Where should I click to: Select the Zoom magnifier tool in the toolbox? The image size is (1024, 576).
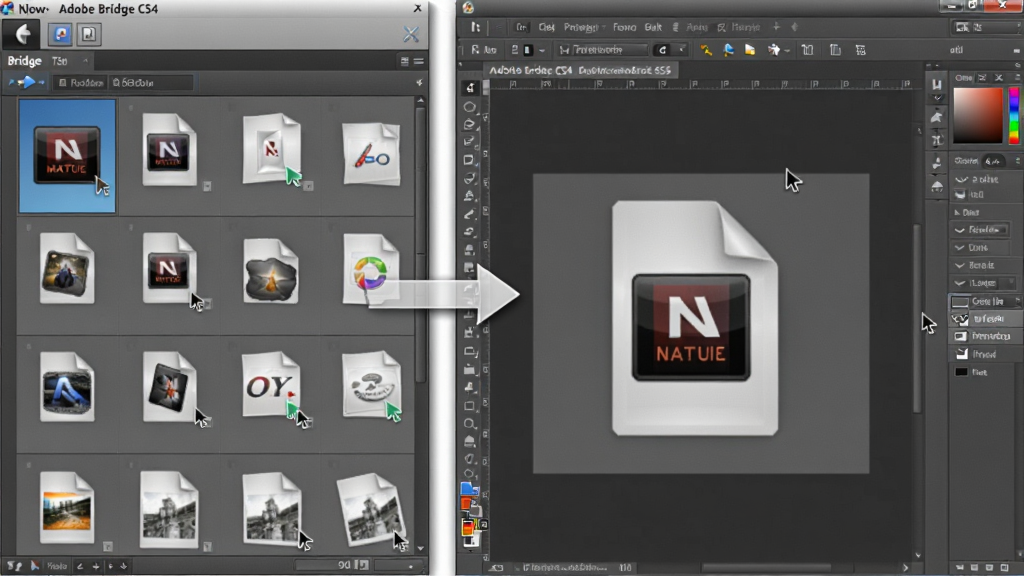[x=470, y=423]
